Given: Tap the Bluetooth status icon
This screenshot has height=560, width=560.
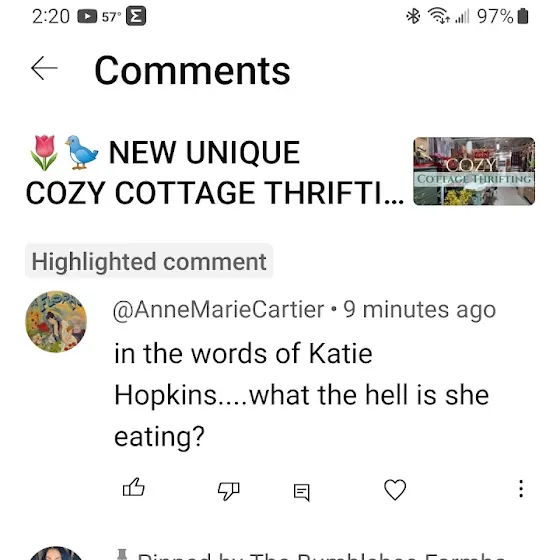Looking at the screenshot, I should 413,16.
